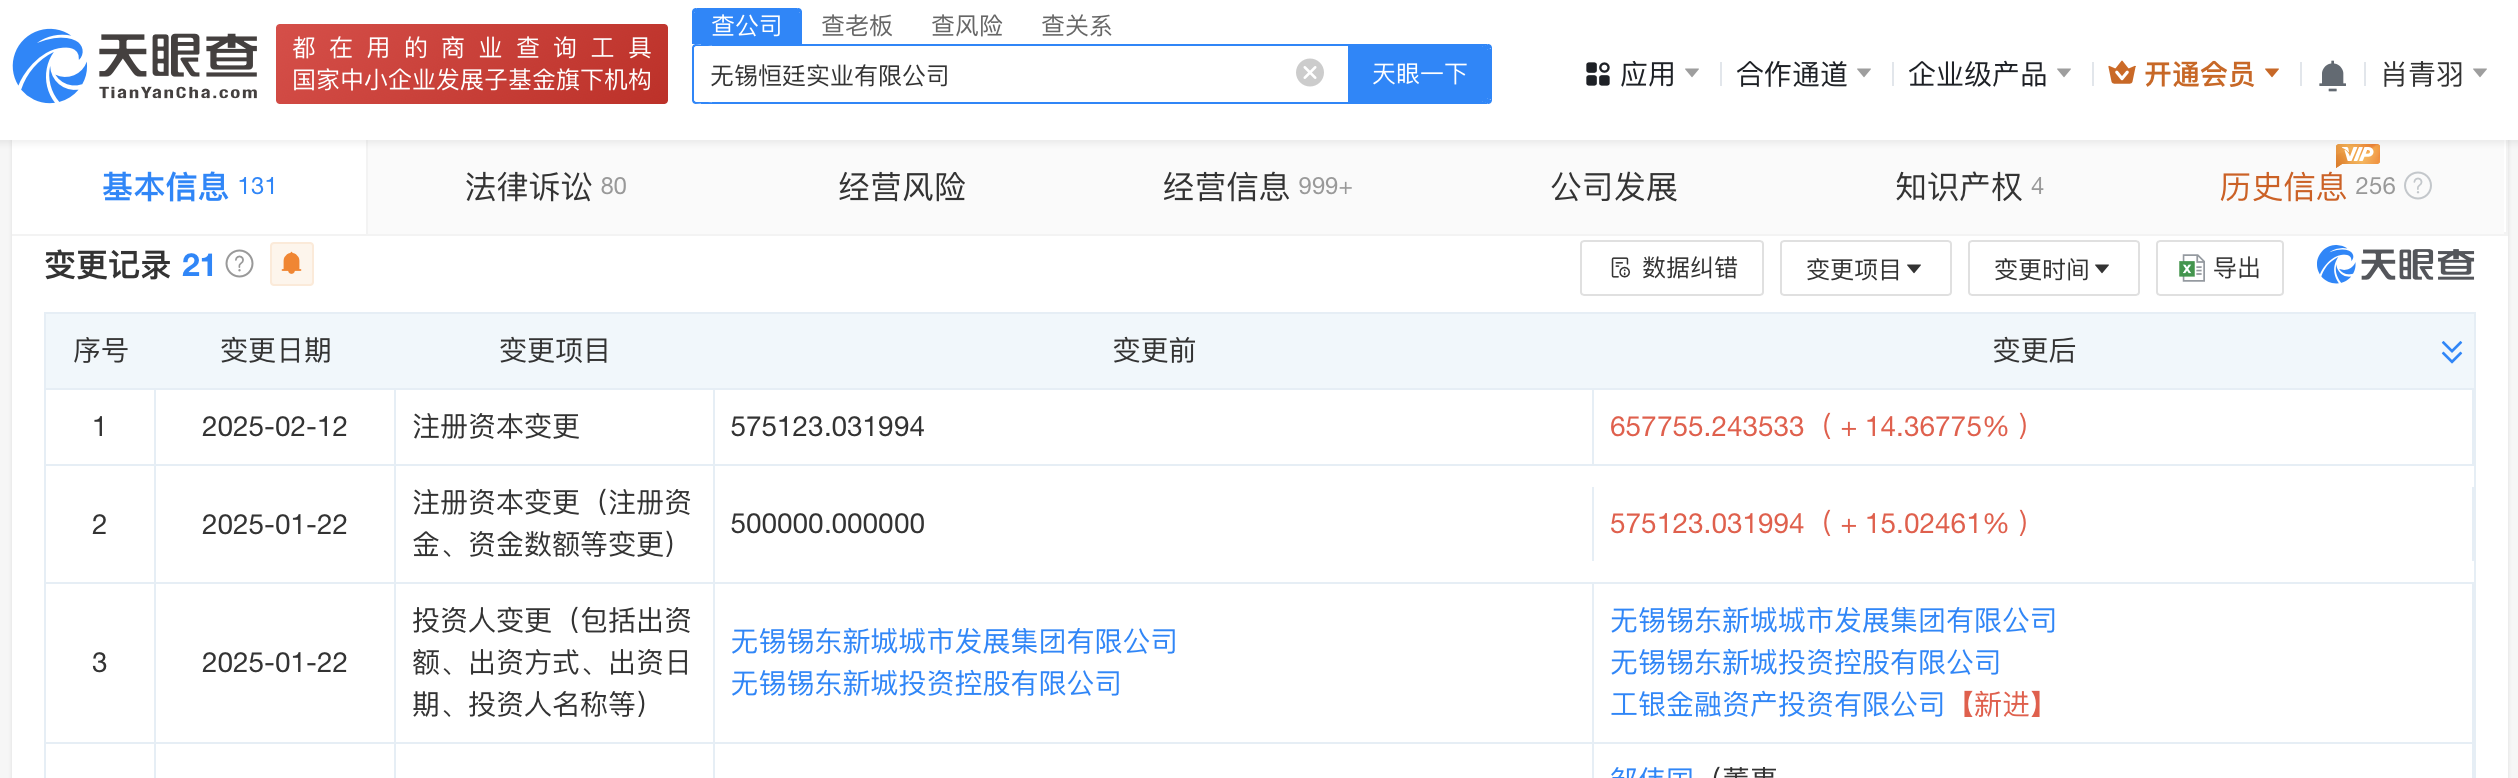
Task: Open the 肖青羽 user menu
Action: point(2434,74)
